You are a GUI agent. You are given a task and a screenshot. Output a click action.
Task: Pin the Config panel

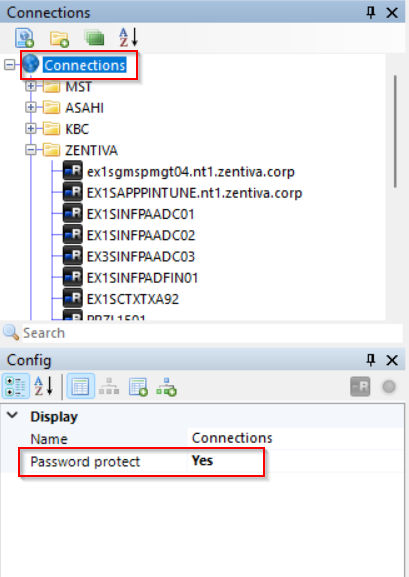371,360
